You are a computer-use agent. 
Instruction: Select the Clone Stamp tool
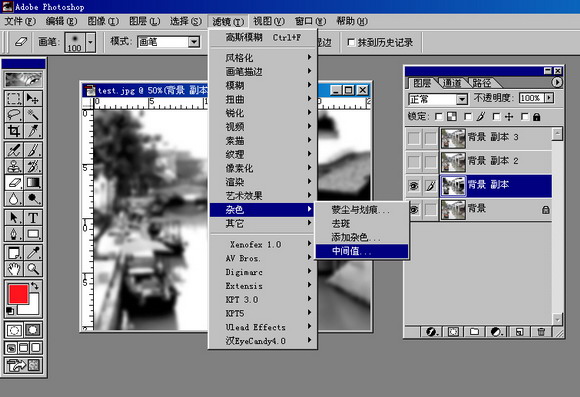[14, 166]
